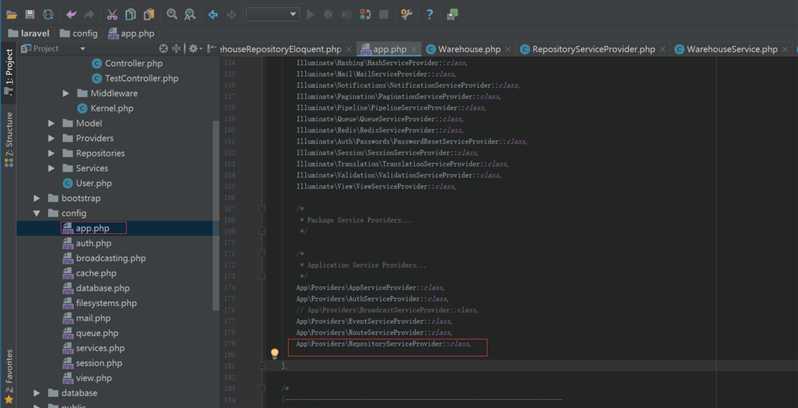
Task: Select filesystems.php in the tree
Action: pos(100,303)
